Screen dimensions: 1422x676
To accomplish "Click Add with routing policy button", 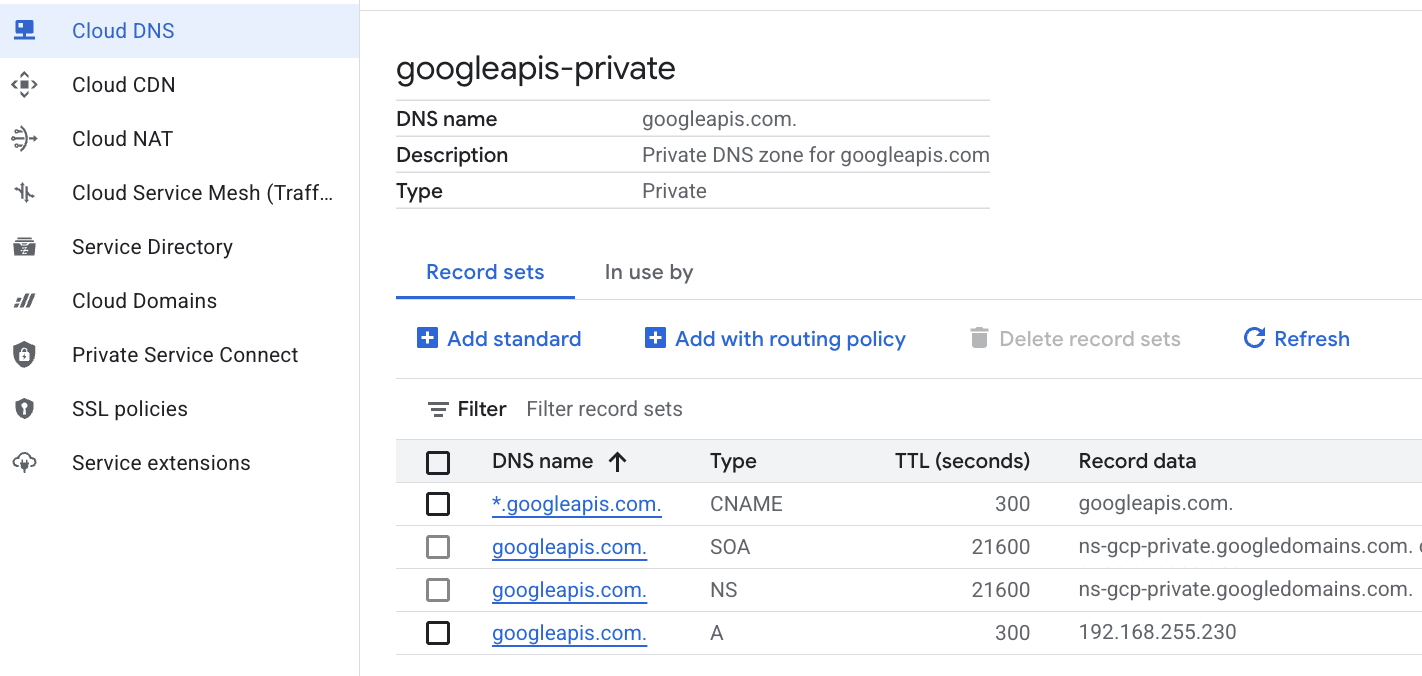I will point(776,339).
